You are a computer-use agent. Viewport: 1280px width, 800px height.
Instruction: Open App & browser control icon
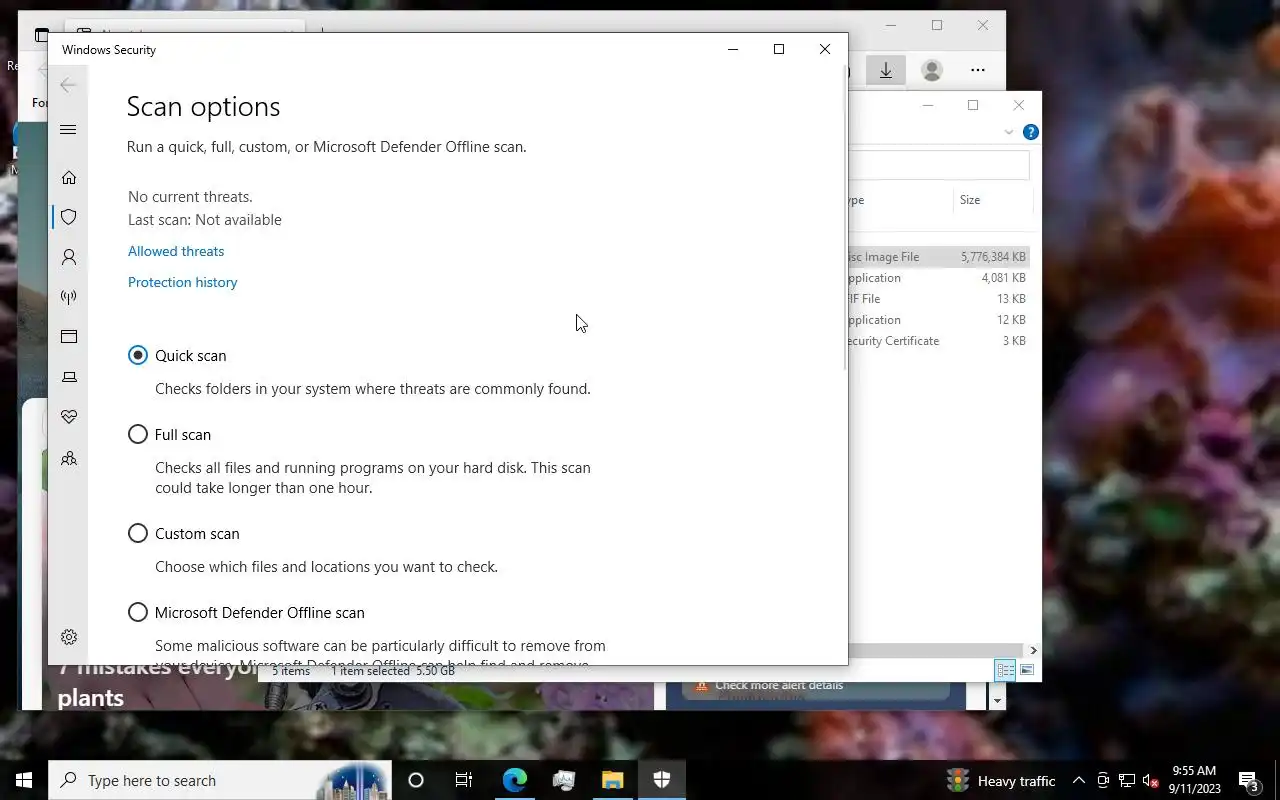[69, 337]
